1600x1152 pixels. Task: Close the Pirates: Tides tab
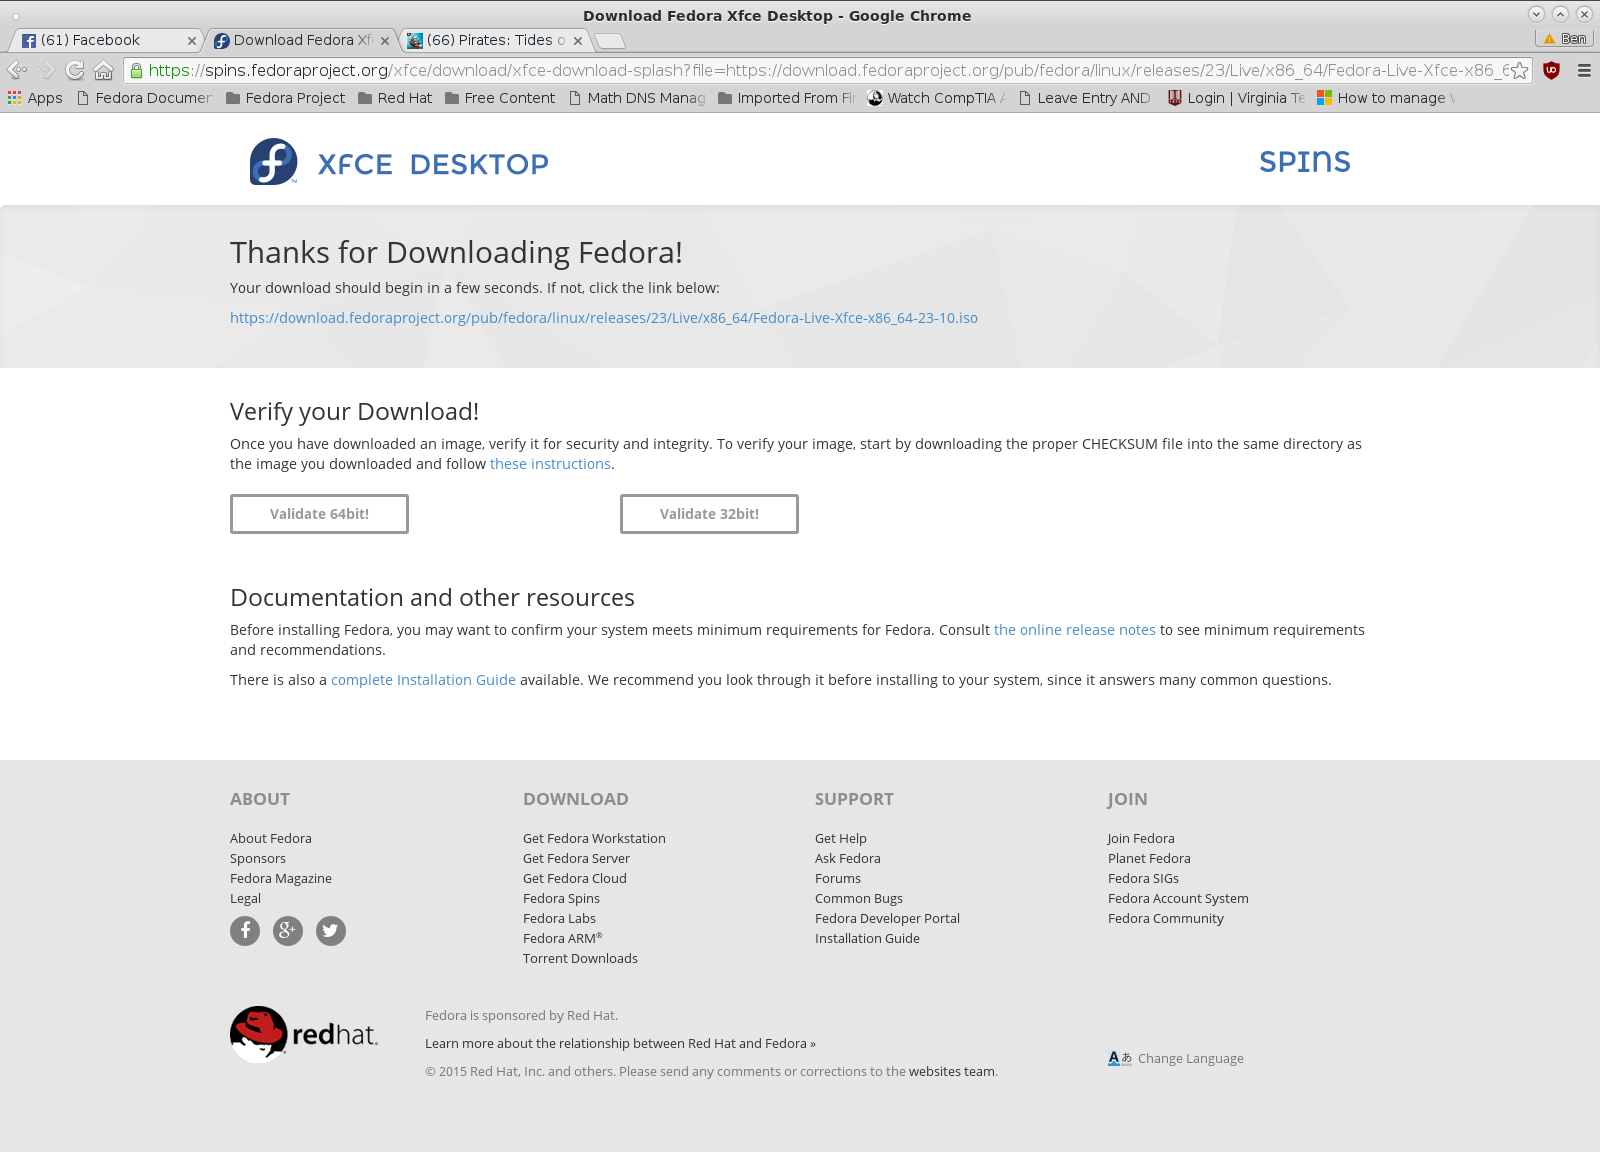click(578, 41)
